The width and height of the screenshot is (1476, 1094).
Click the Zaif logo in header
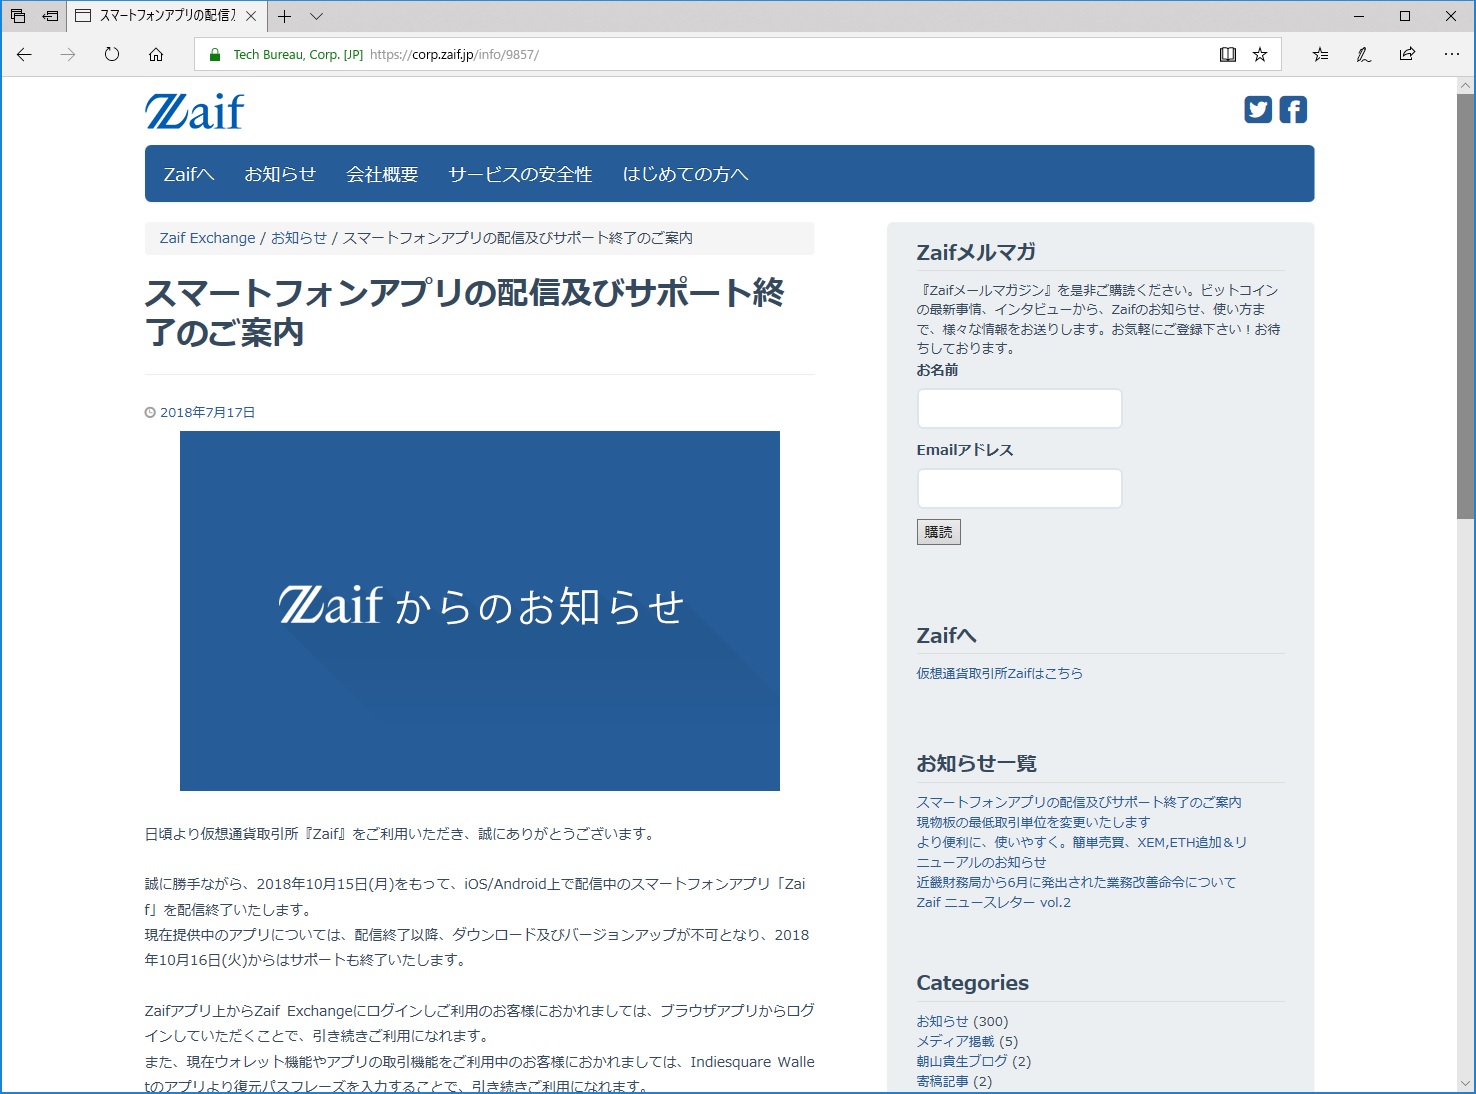(x=195, y=111)
